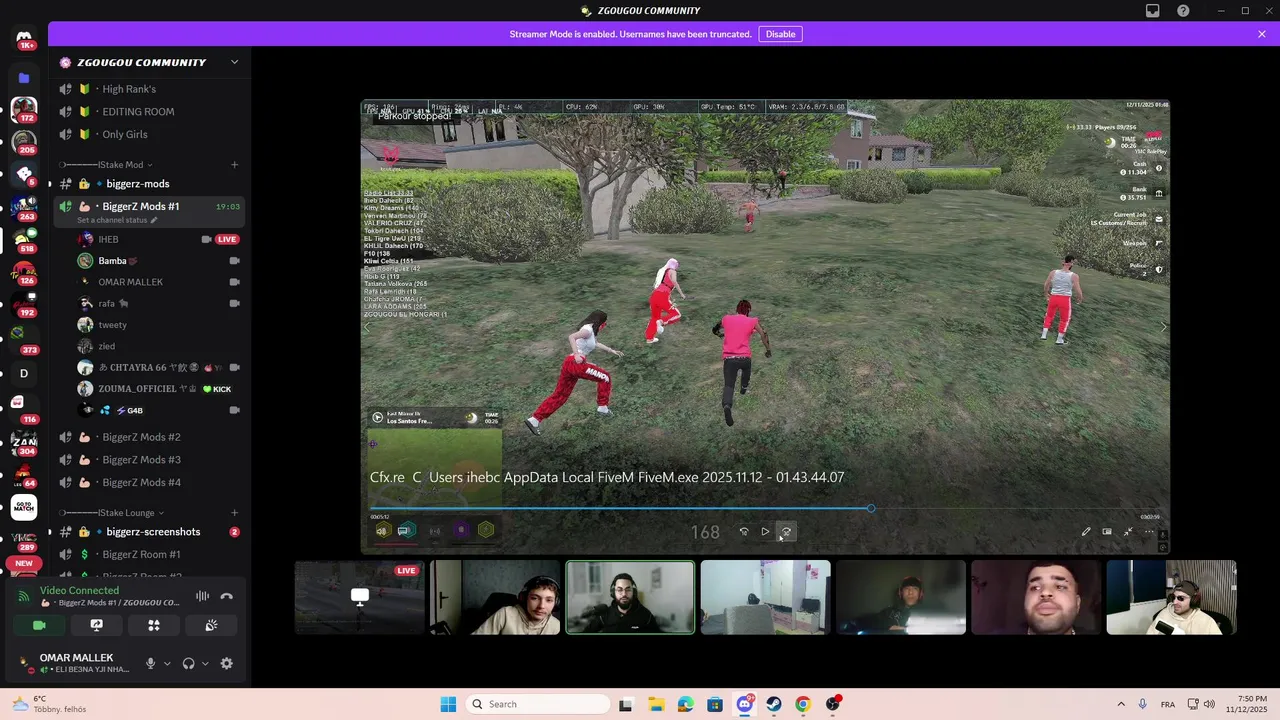
Task: Open the 'D' server icon
Action: [x=24, y=373]
